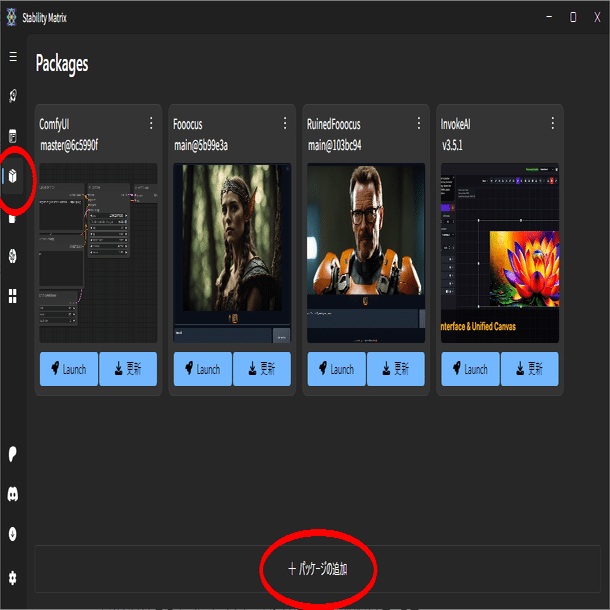Click the main@103bc94 version text
Viewport: 610px width, 610px height.
335,145
